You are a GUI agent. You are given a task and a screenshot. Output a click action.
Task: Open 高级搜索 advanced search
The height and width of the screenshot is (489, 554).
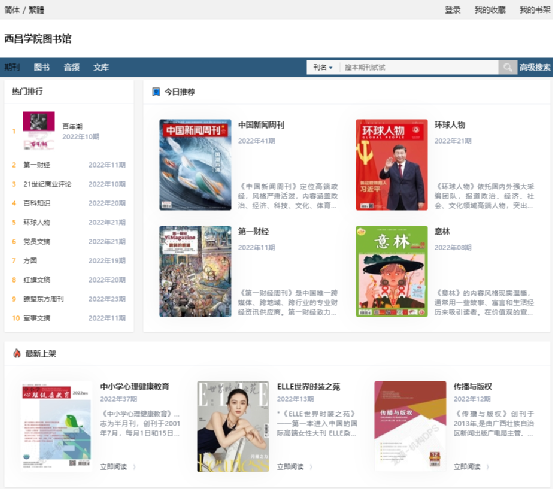coord(535,67)
